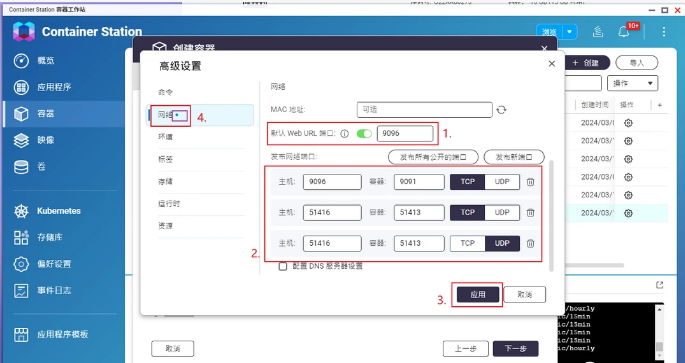Delete the 51416 TCP port mapping row
Image resolution: width=685 pixels, height=363 pixels.
530,213
